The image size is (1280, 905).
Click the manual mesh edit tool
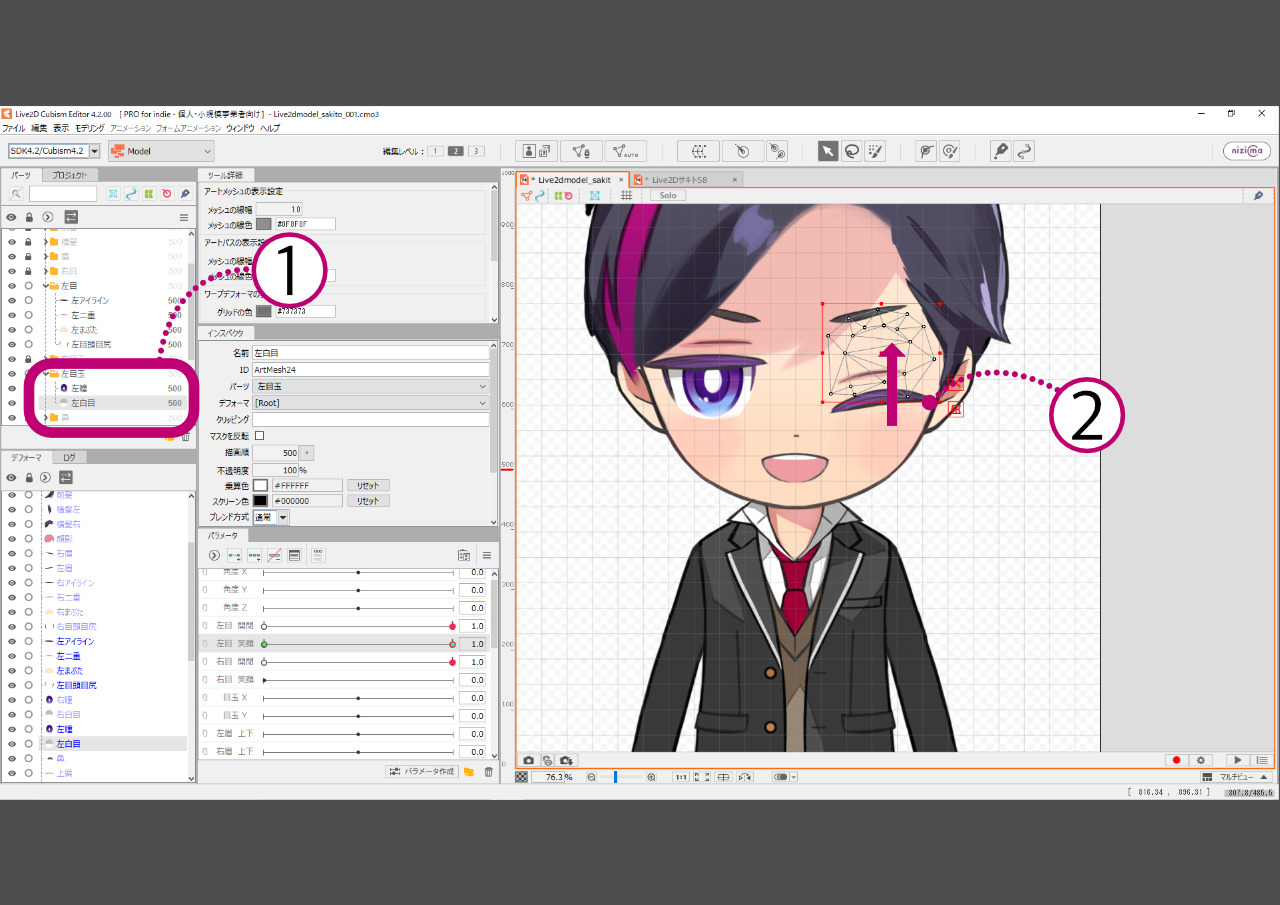tap(581, 151)
